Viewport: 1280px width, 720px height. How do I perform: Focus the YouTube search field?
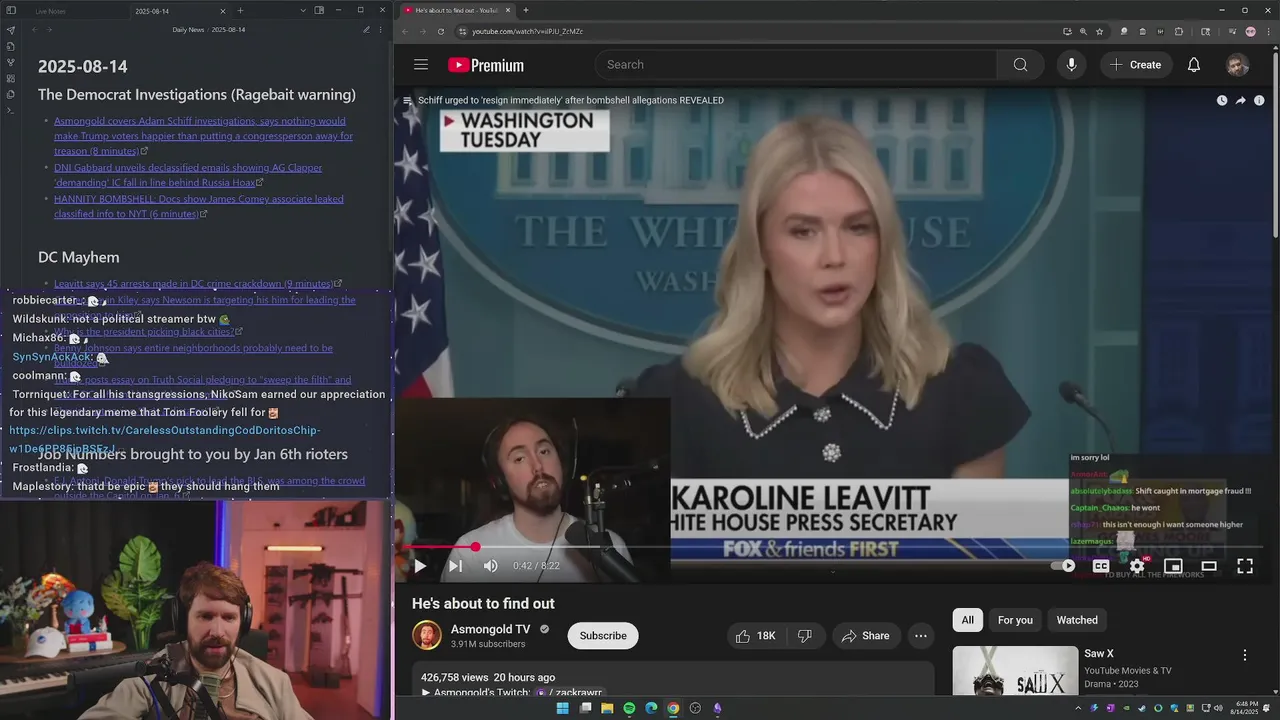pyautogui.click(x=796, y=65)
